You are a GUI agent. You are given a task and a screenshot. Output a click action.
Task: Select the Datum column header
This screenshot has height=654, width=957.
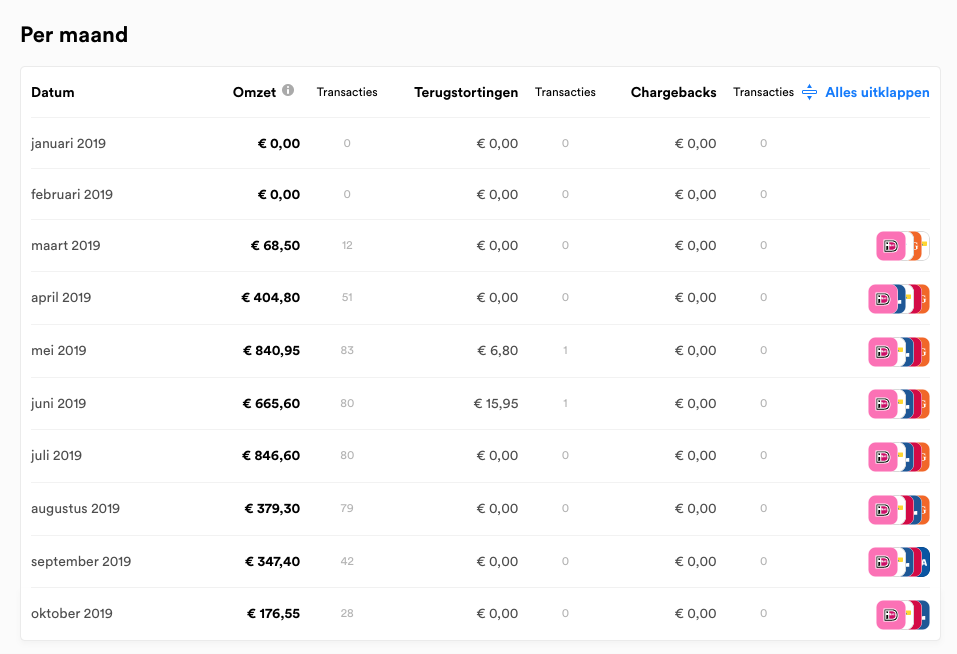tap(52, 92)
